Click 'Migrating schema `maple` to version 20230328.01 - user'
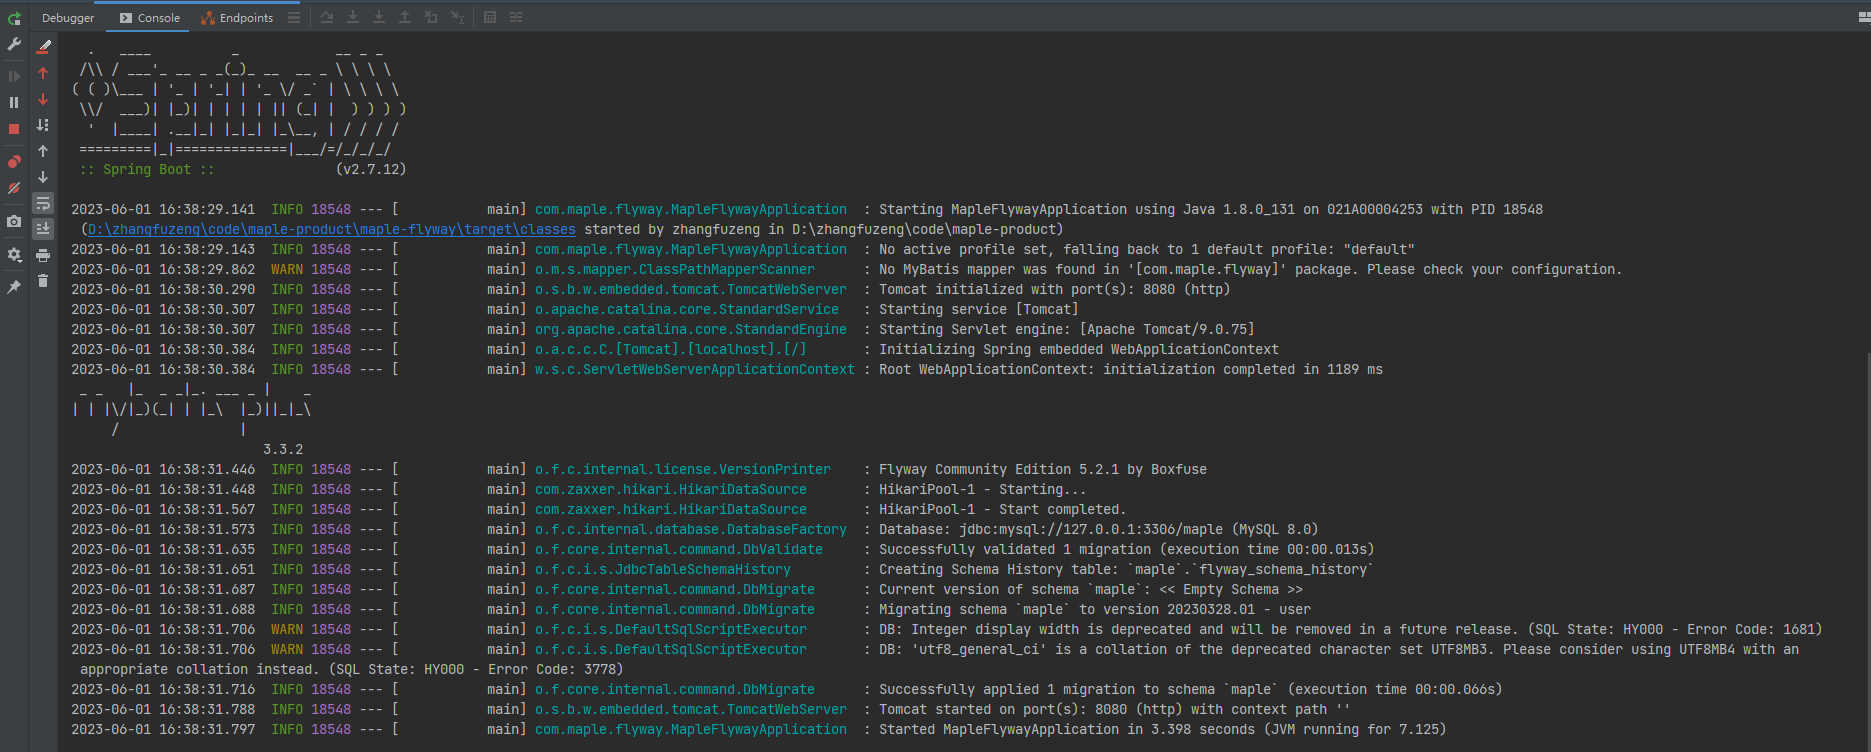The height and width of the screenshot is (752, 1871). coord(1095,609)
